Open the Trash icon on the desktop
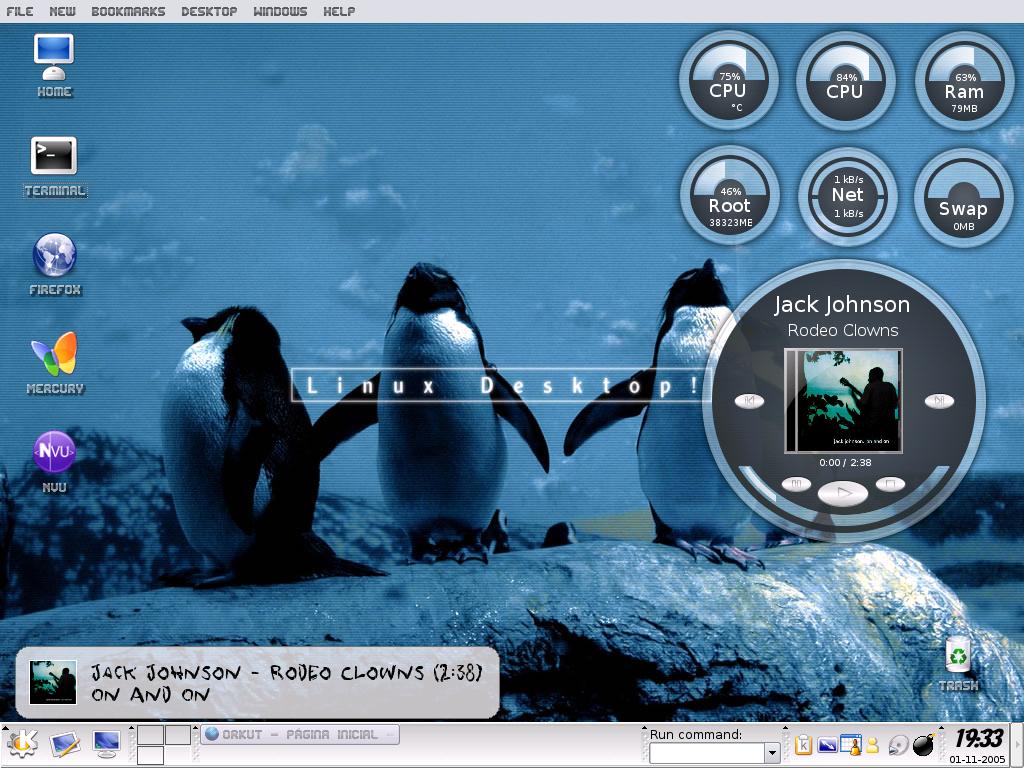Screen dimensions: 1024x768 tap(958, 665)
